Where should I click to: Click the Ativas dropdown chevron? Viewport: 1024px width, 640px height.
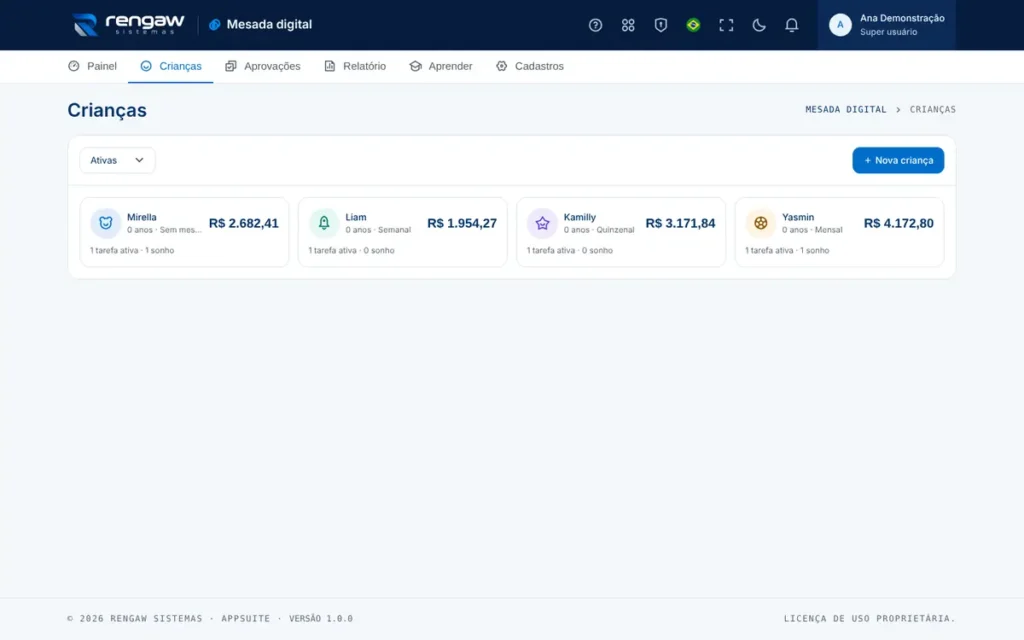pyautogui.click(x=139, y=160)
